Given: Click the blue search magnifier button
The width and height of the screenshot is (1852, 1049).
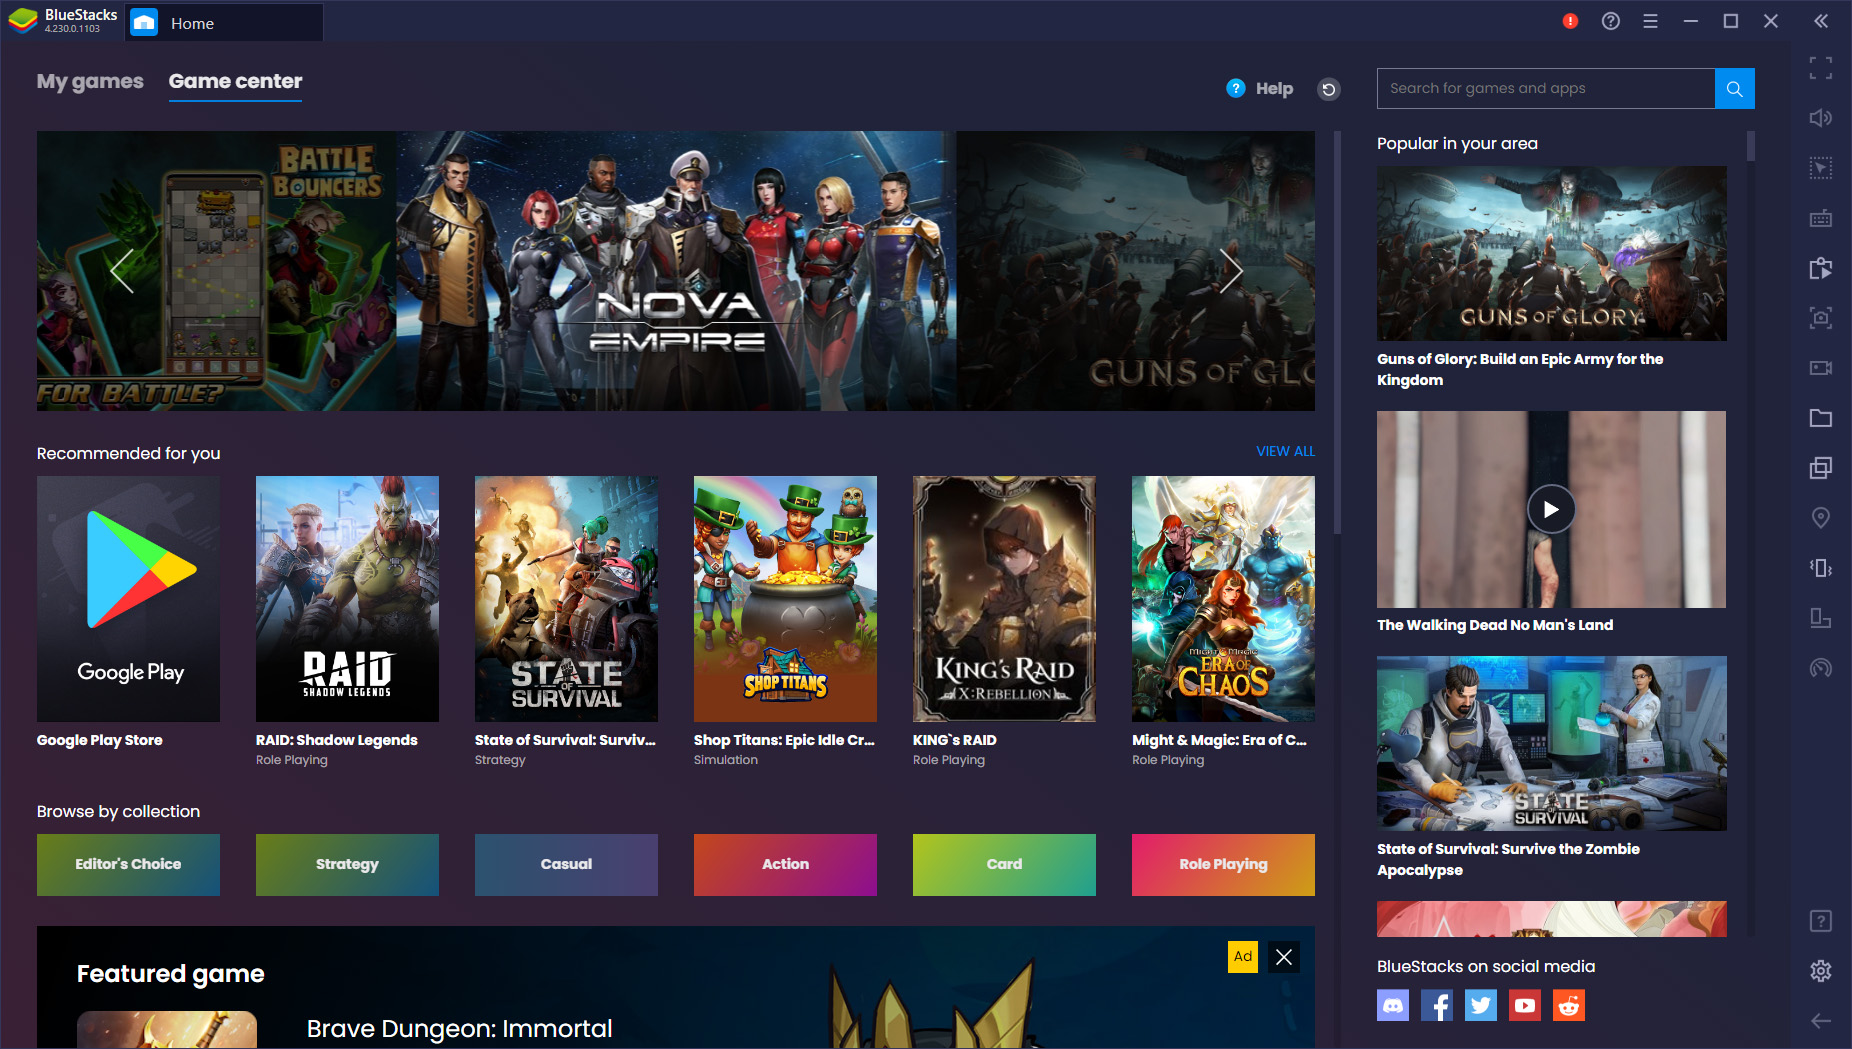Looking at the screenshot, I should [x=1735, y=88].
